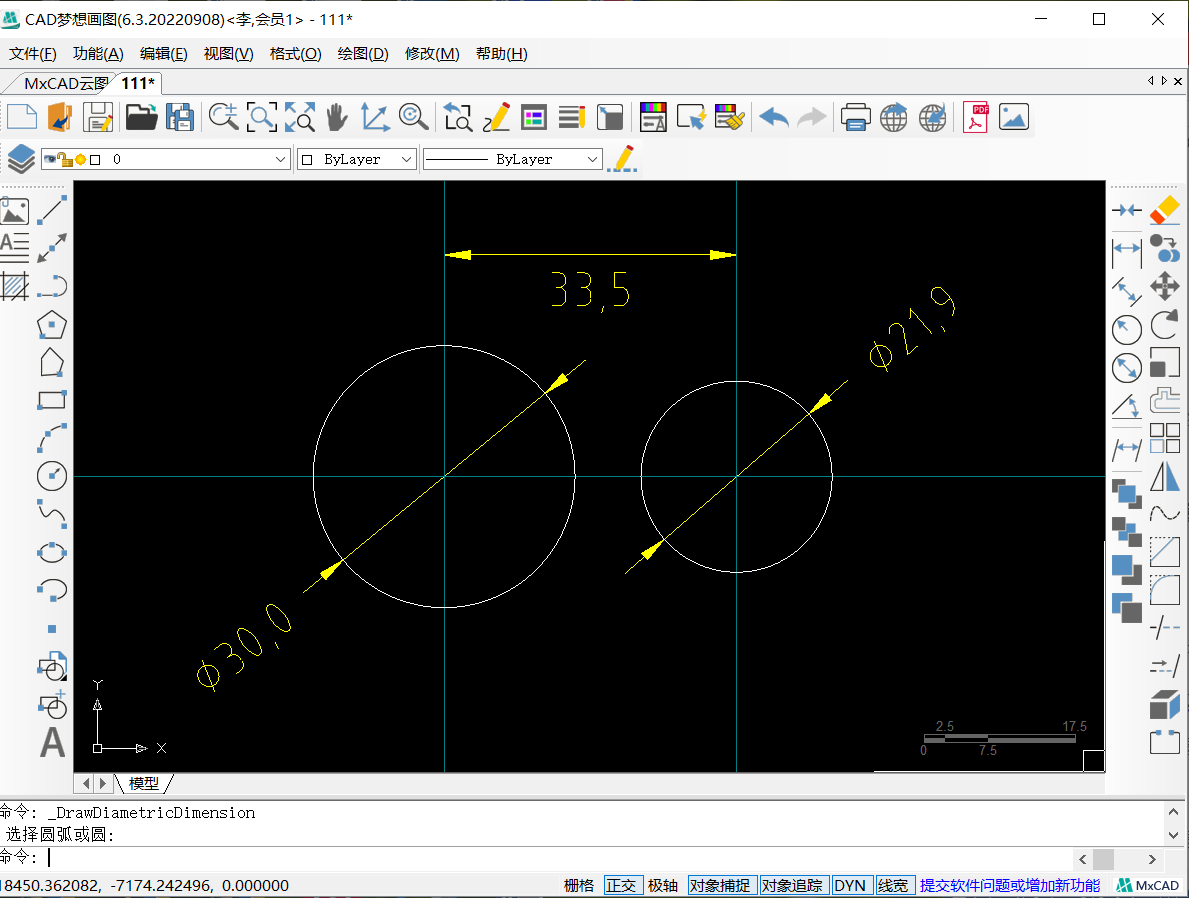Click the new file icon
This screenshot has height=898, width=1189.
pyautogui.click(x=22, y=118)
